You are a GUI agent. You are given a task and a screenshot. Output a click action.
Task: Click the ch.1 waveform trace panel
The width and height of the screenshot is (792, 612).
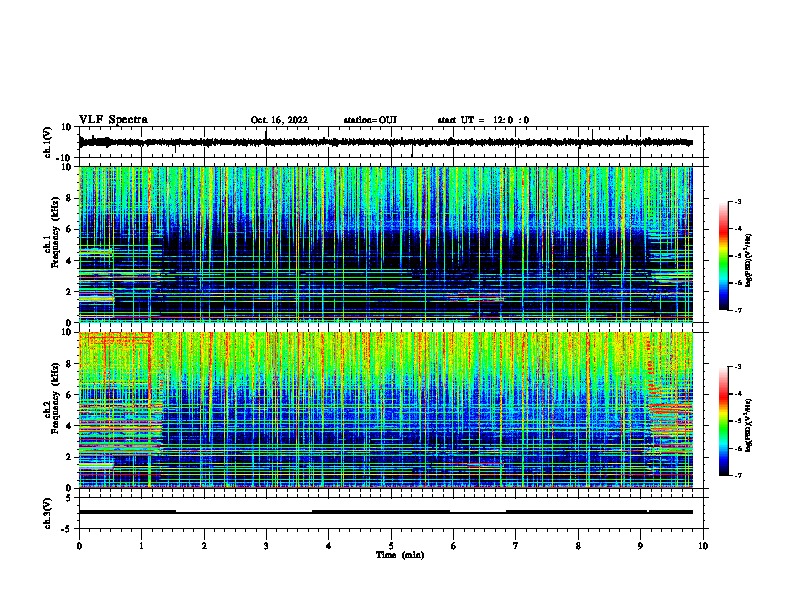(393, 142)
